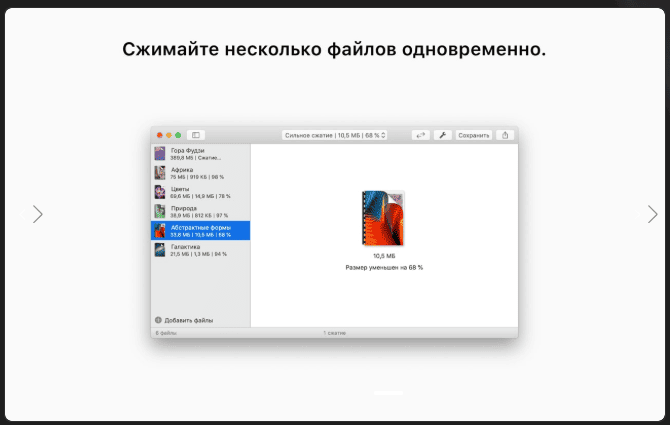Click the Добавить файлы label

pos(188,320)
